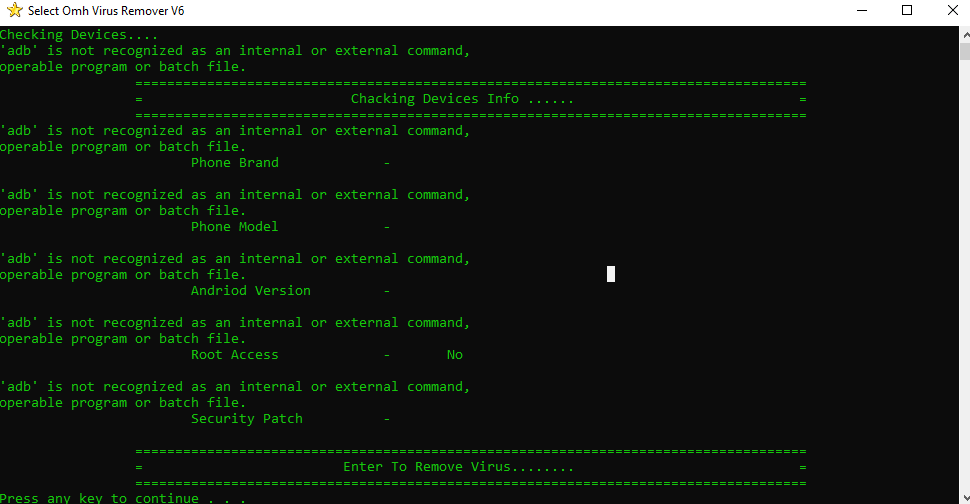This screenshot has width=970, height=504.
Task: Click the scrollbar up arrow
Action: tap(964, 35)
